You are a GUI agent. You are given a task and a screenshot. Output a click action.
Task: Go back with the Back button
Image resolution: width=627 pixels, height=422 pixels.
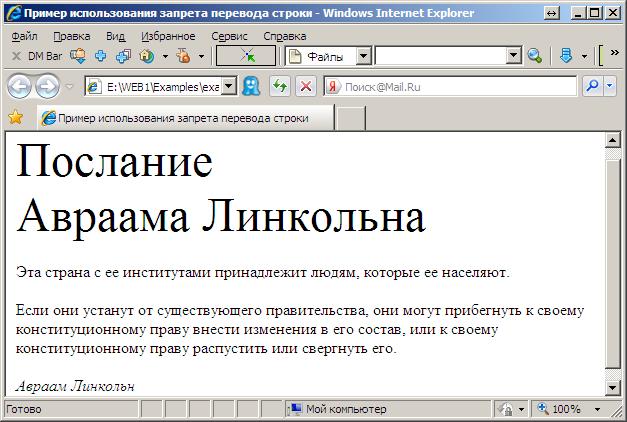pyautogui.click(x=19, y=86)
